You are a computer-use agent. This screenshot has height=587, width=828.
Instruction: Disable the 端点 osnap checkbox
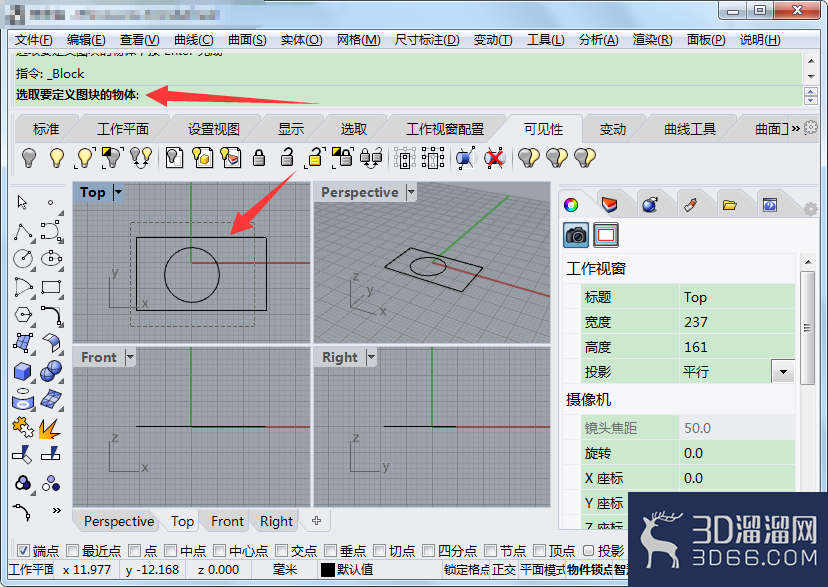point(23,551)
